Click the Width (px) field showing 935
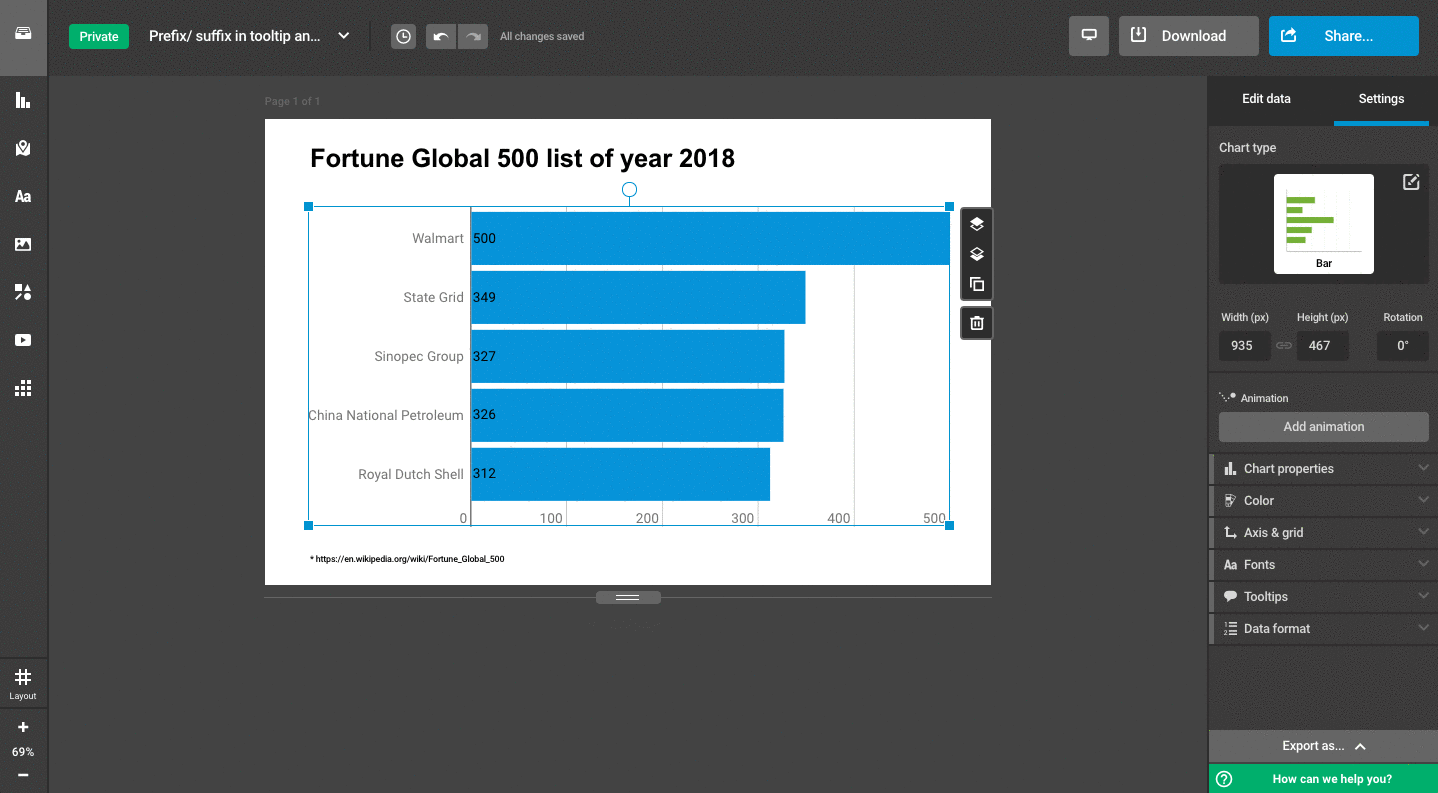This screenshot has height=793, width=1438. click(1244, 346)
